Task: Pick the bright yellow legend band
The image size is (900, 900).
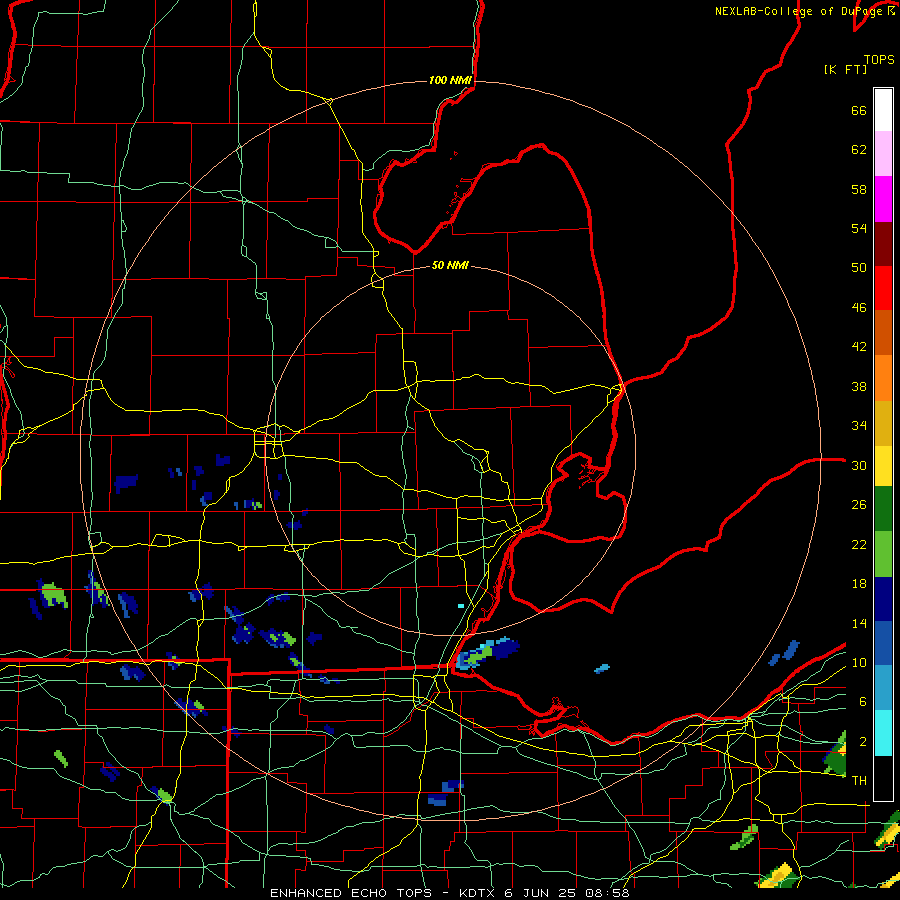Action: click(x=883, y=466)
